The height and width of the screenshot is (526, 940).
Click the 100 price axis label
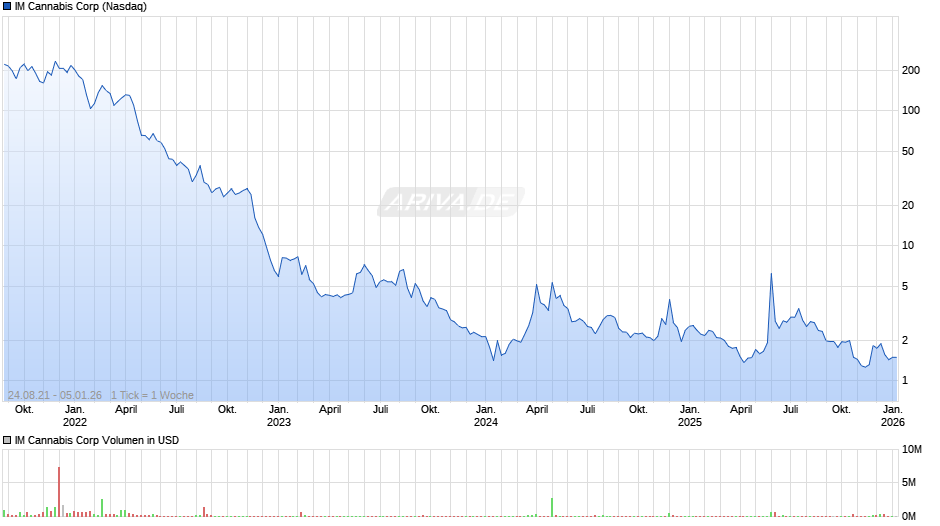point(911,110)
